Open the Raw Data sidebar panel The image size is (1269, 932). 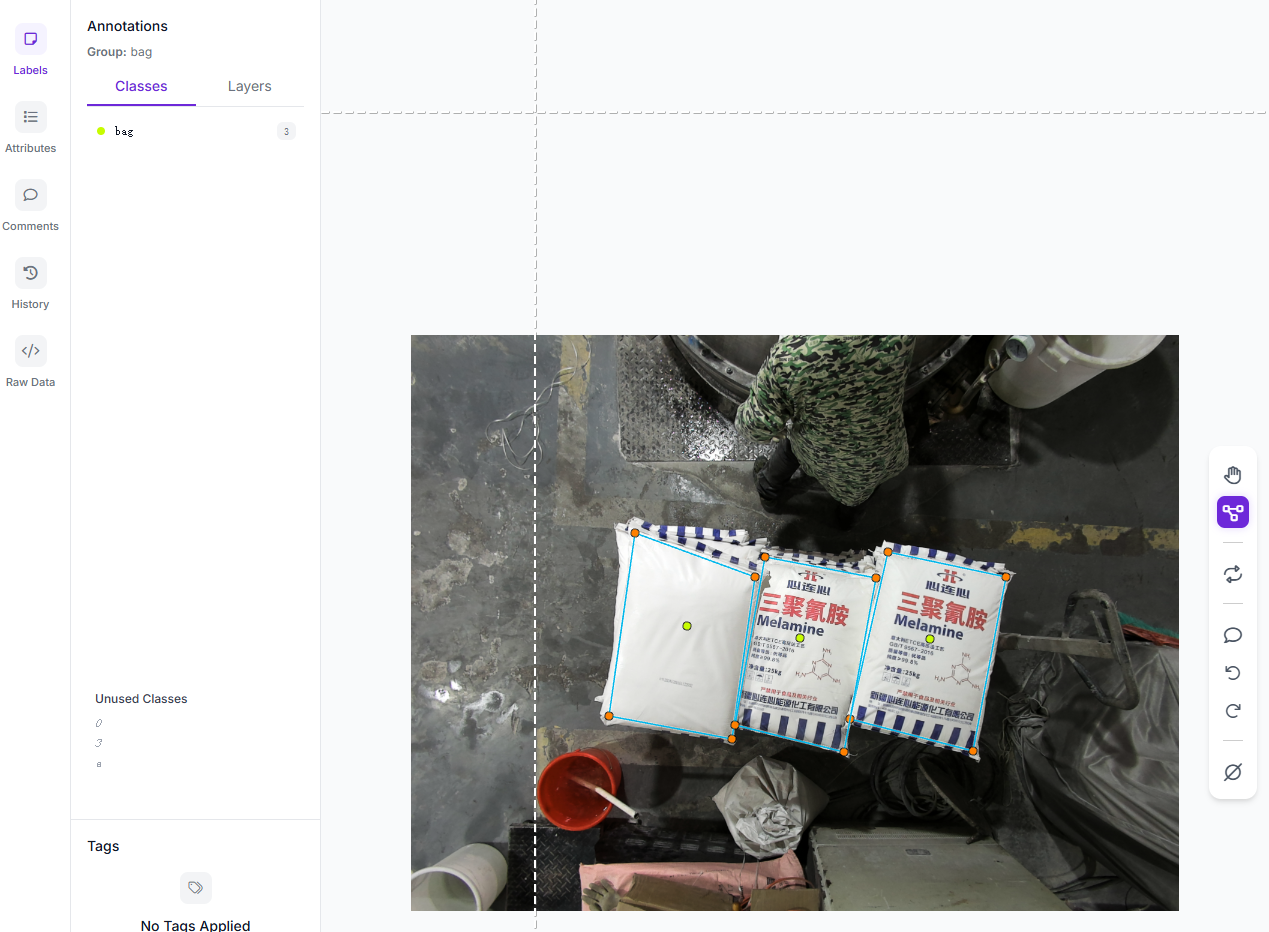[x=30, y=362]
